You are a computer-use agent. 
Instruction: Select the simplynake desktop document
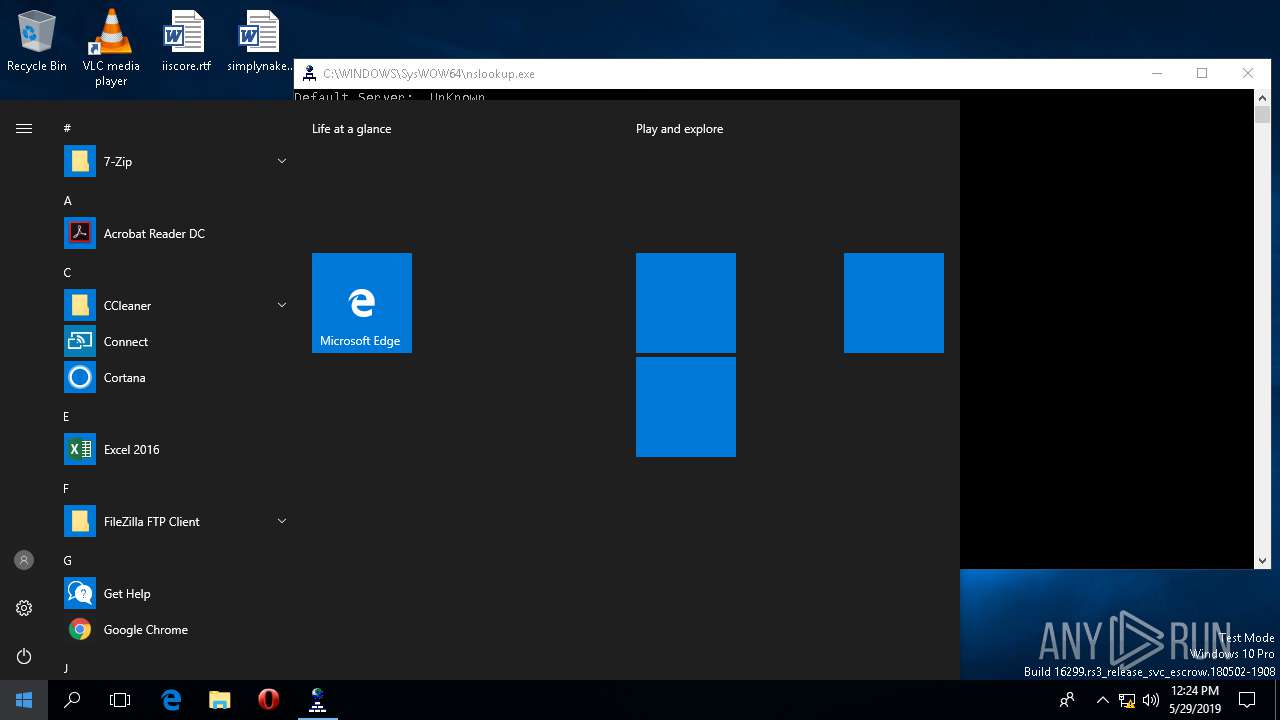tap(259, 42)
